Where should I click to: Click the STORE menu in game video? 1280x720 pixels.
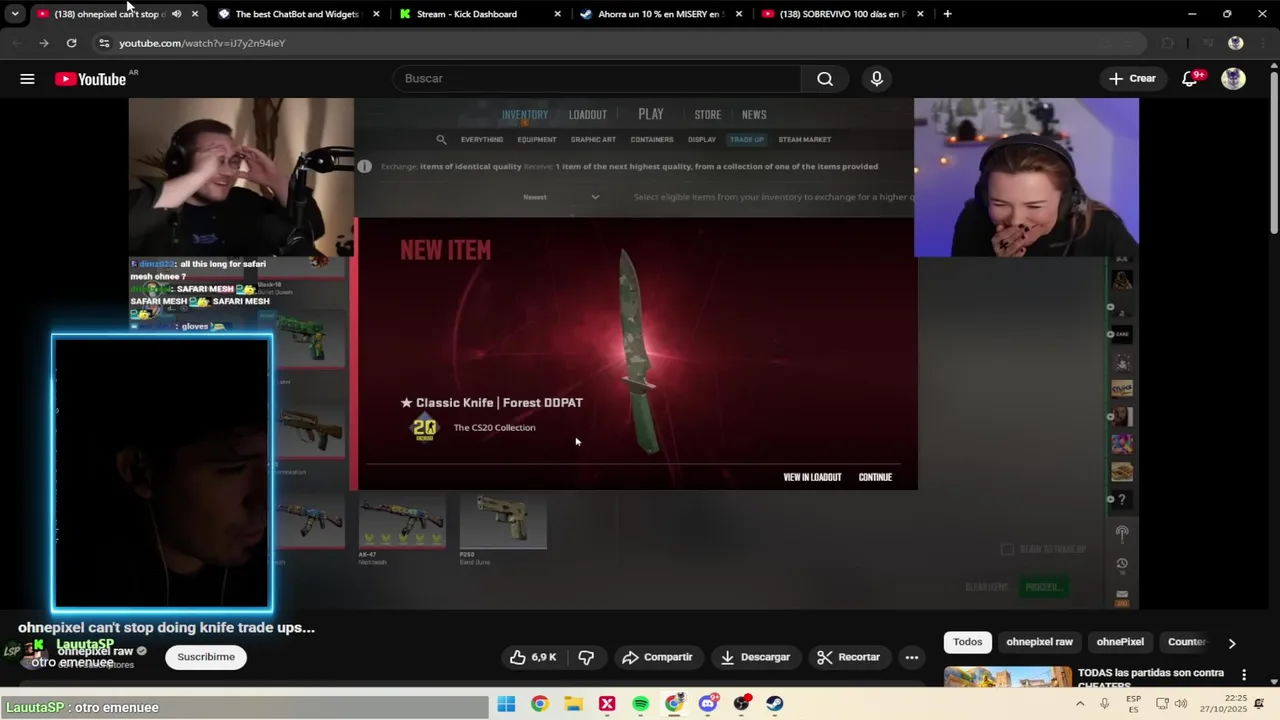point(708,115)
